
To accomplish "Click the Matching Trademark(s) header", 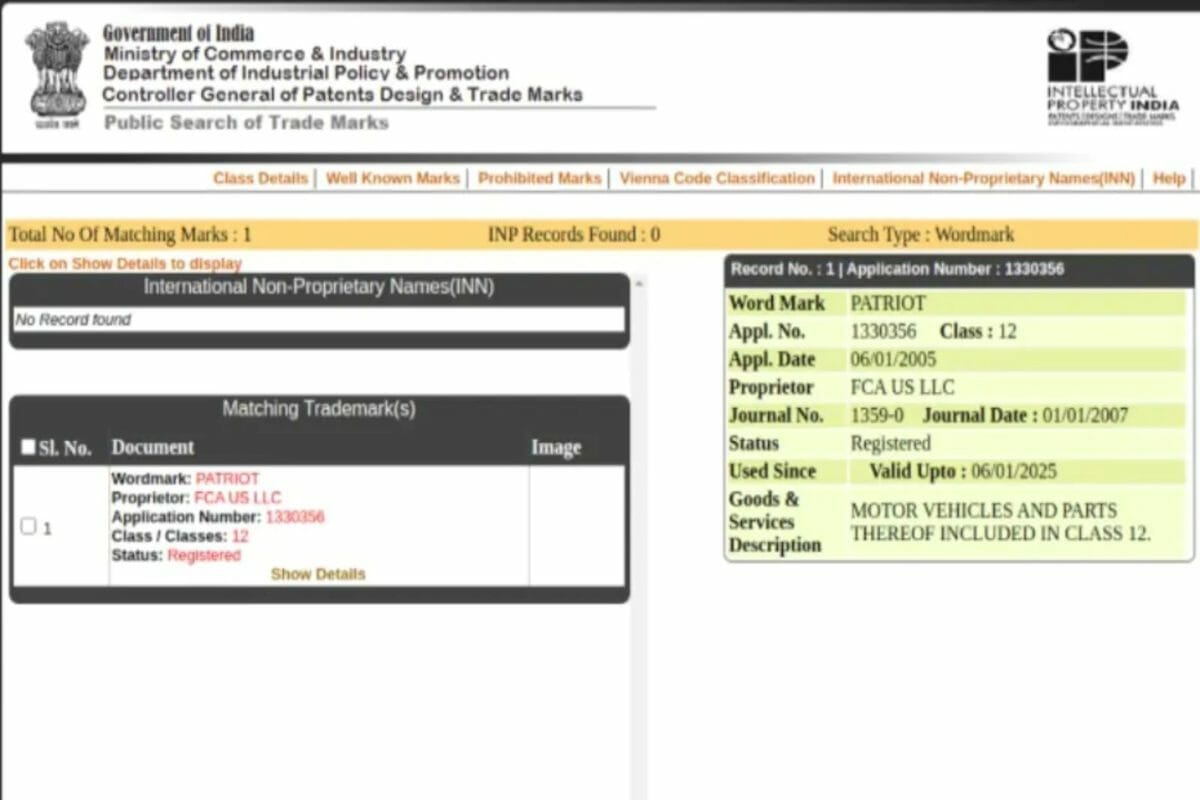I will (319, 409).
